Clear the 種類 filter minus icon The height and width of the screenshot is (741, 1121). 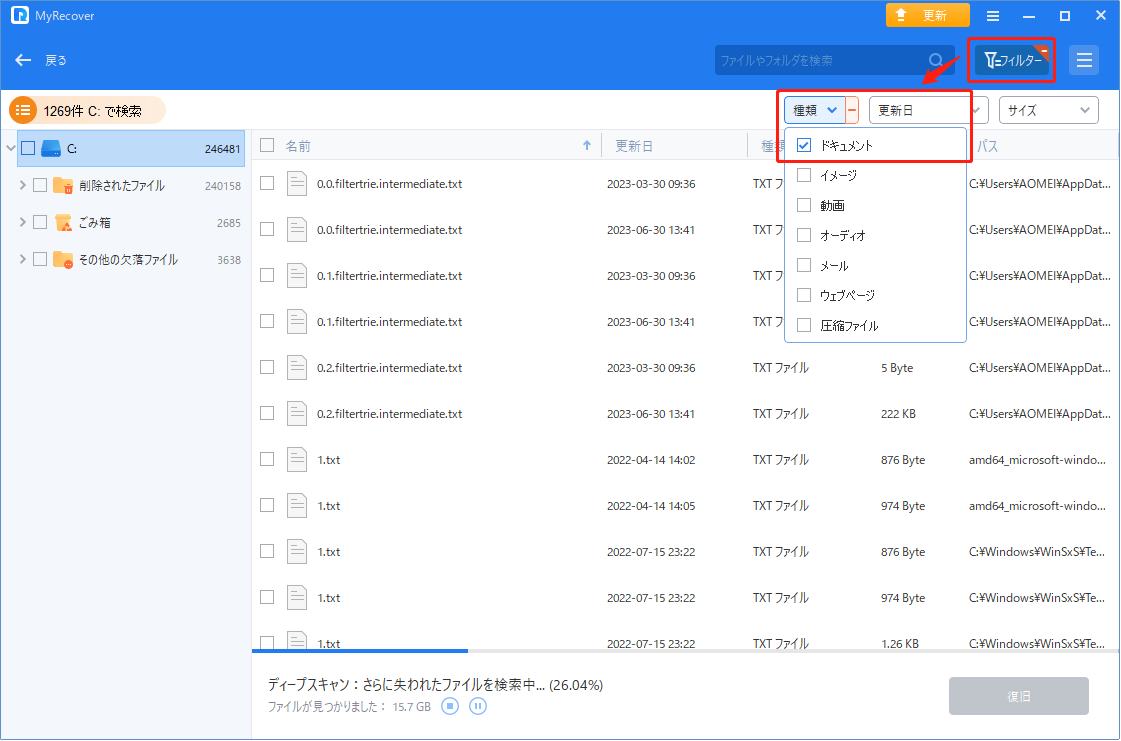click(852, 110)
